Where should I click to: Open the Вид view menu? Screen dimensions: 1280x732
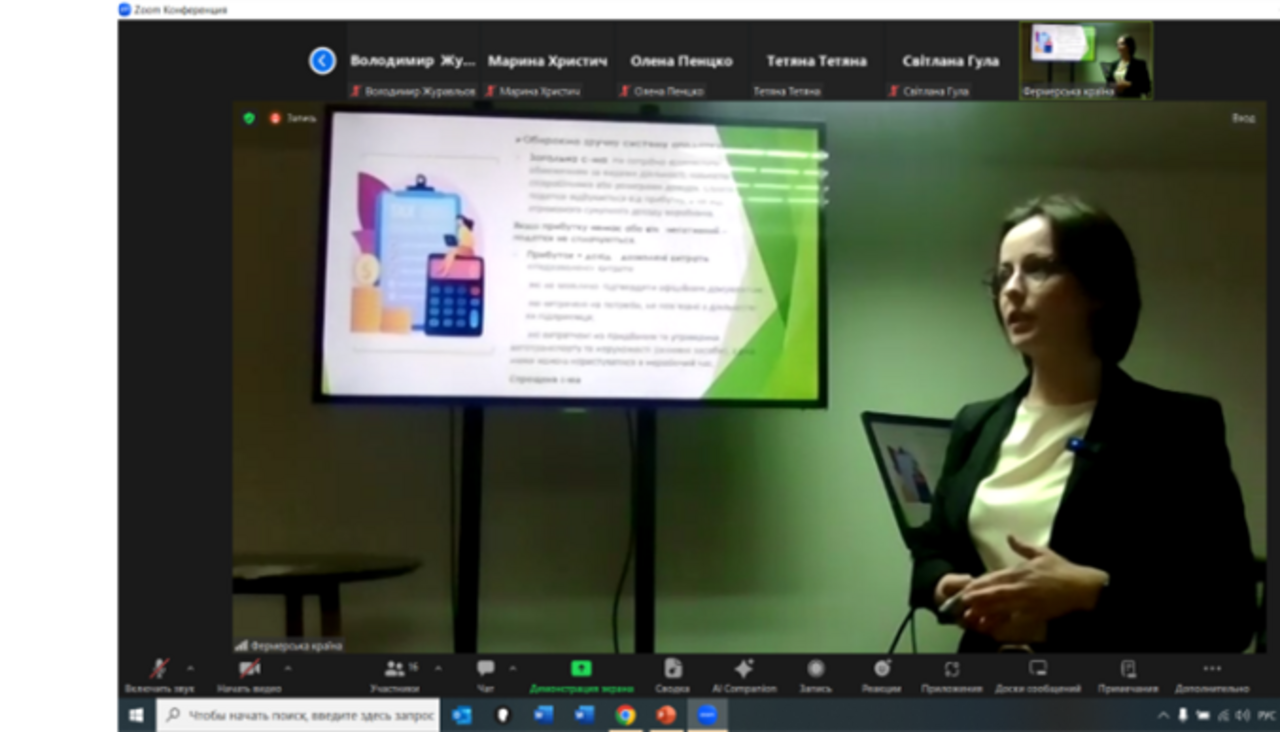pyautogui.click(x=1242, y=118)
